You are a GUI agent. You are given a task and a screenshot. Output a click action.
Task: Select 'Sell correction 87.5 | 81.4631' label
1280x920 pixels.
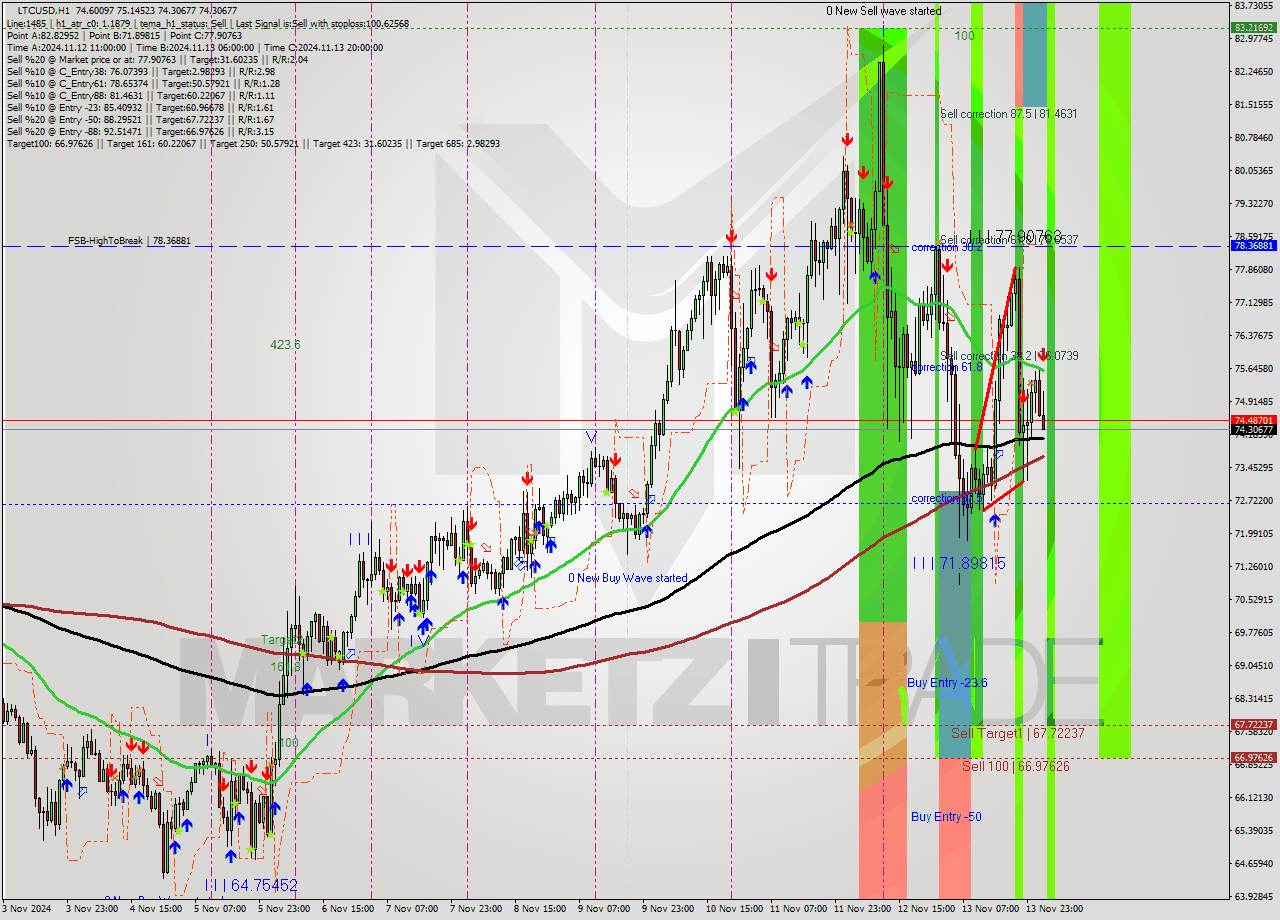(1009, 114)
